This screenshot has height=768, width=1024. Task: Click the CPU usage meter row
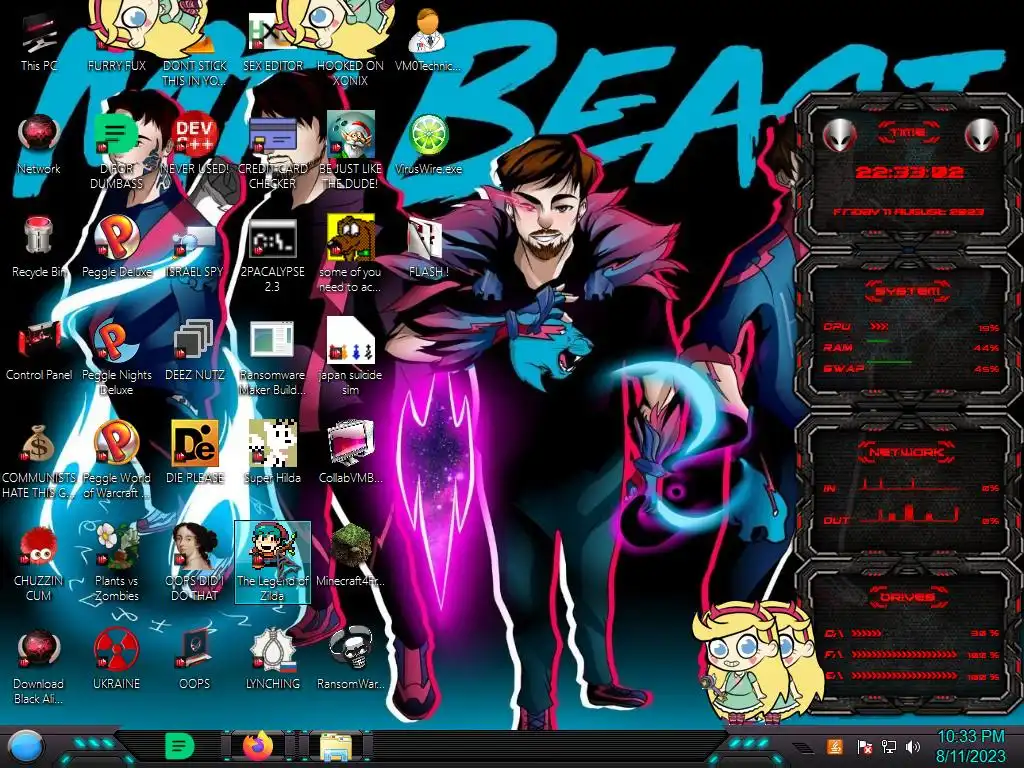pyautogui.click(x=910, y=327)
